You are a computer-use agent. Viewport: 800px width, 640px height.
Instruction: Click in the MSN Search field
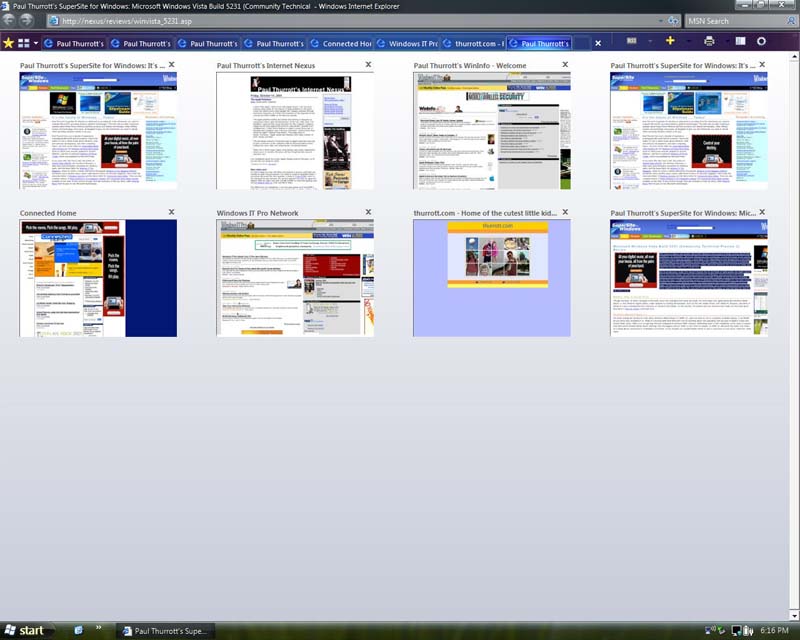tap(730, 20)
